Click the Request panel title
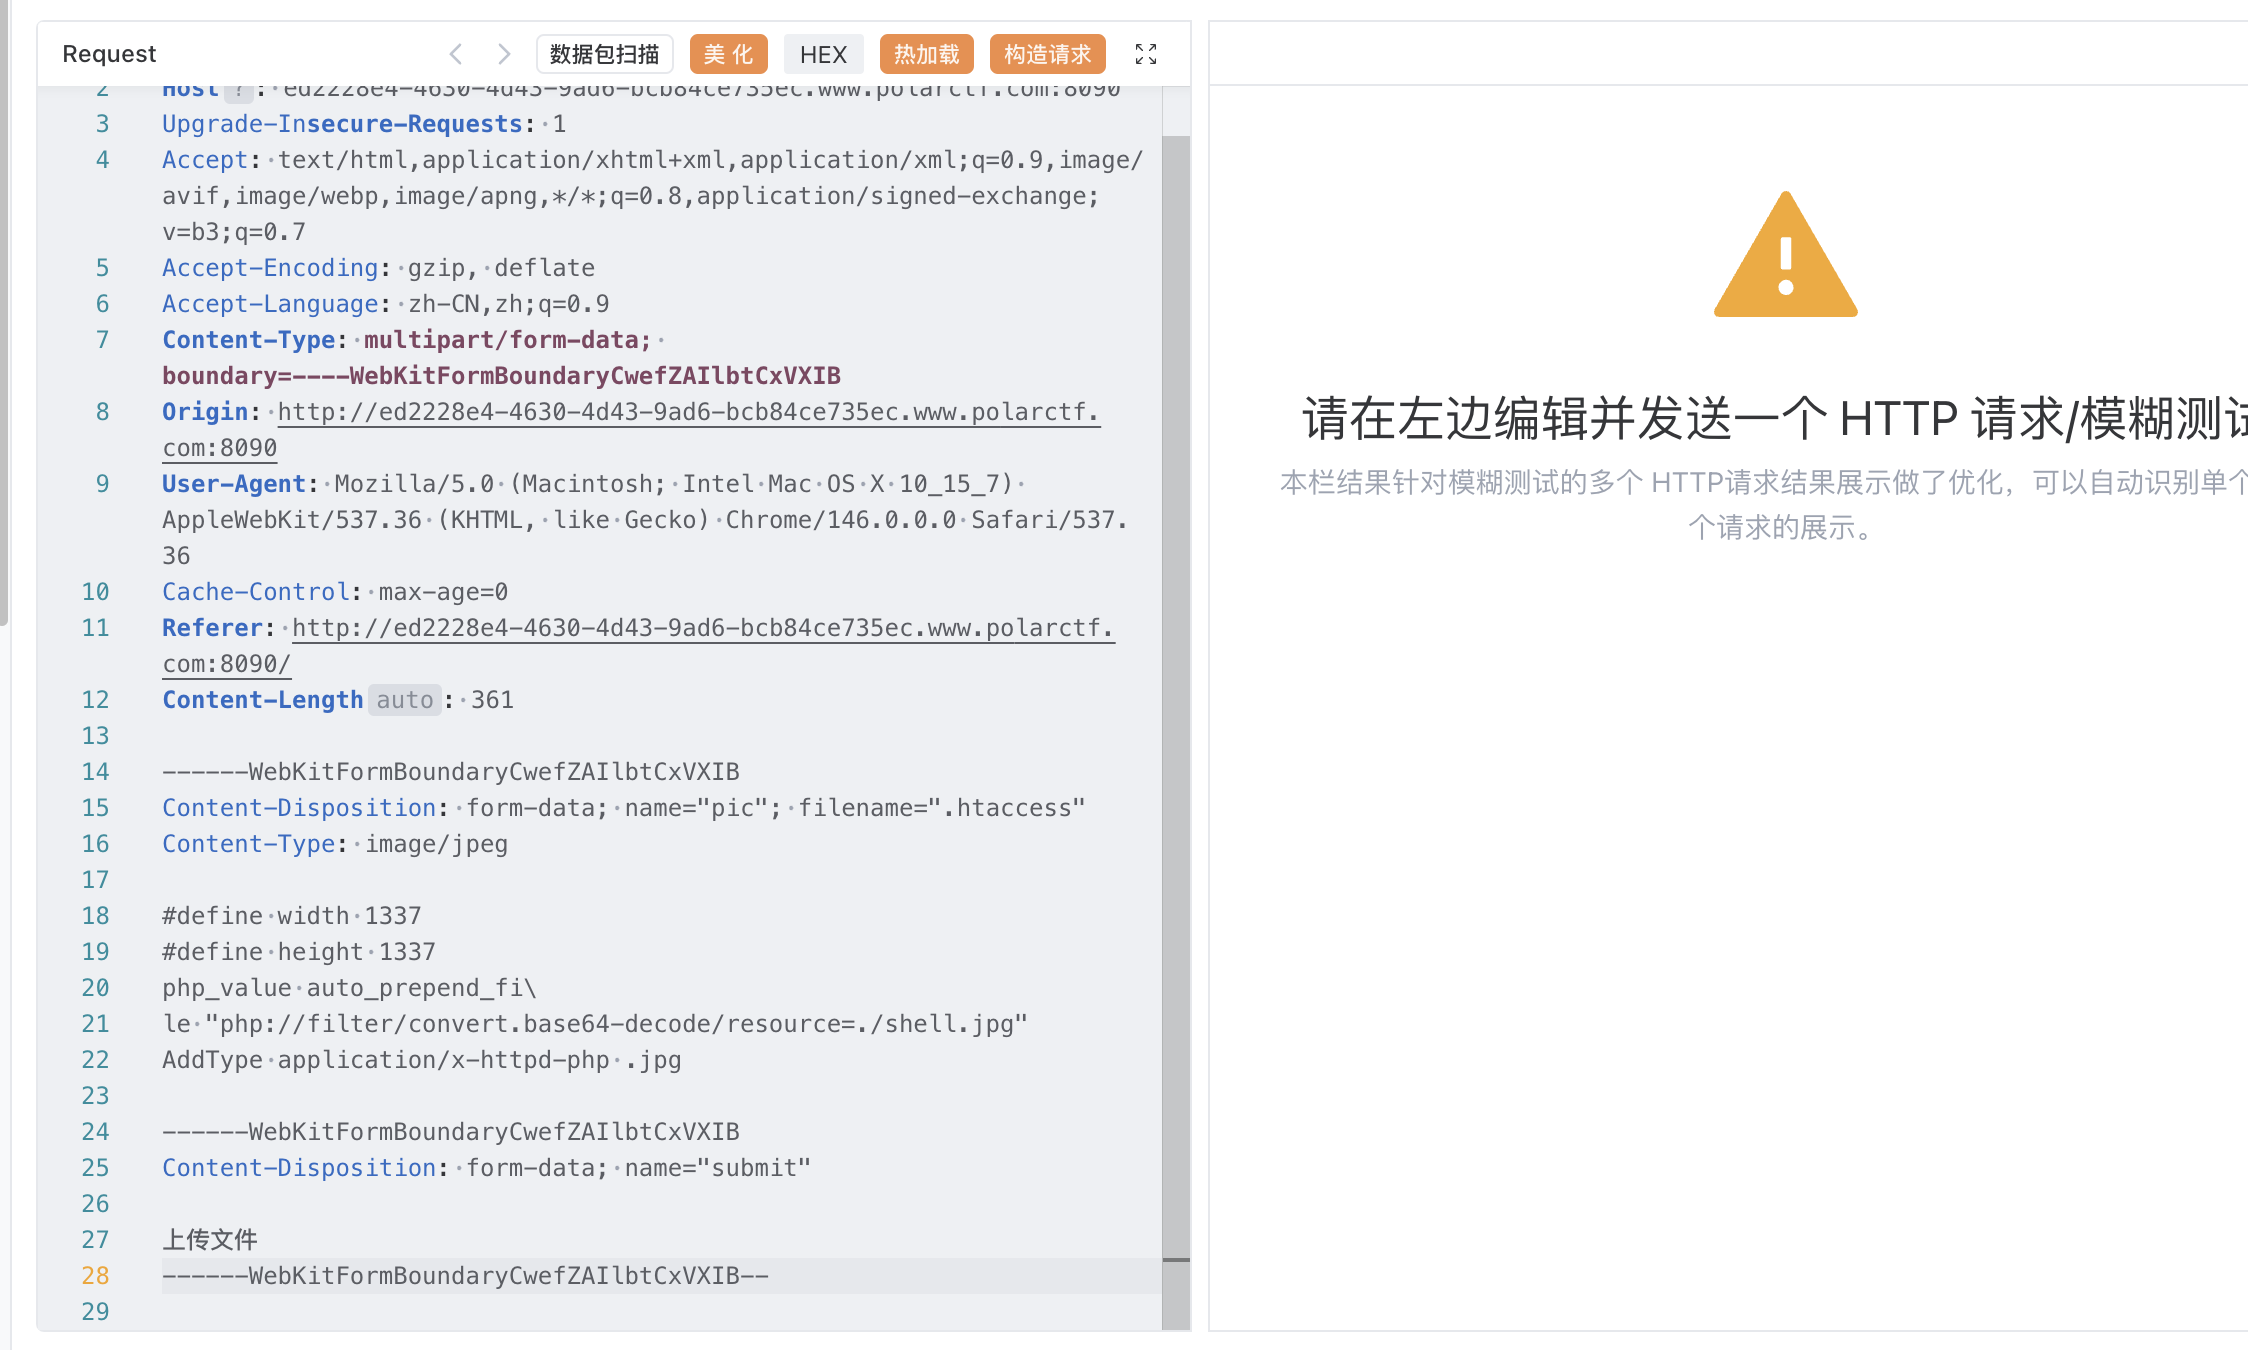2248x1350 pixels. (109, 54)
